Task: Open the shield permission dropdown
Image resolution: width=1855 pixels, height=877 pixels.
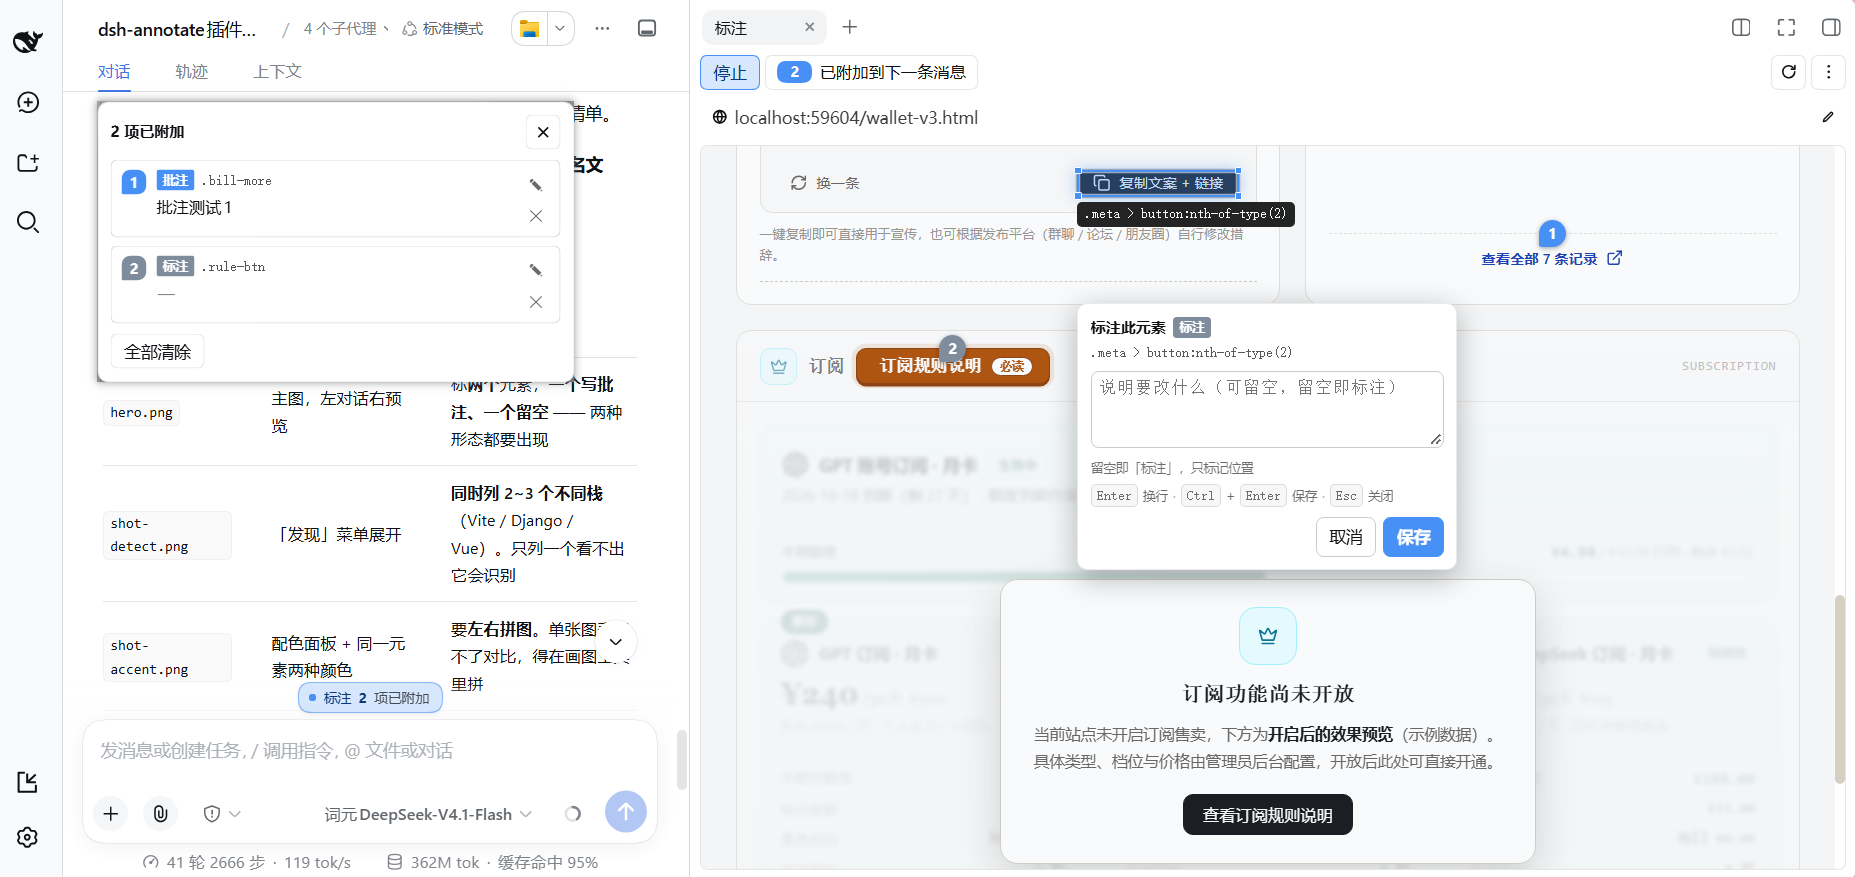Action: click(222, 814)
